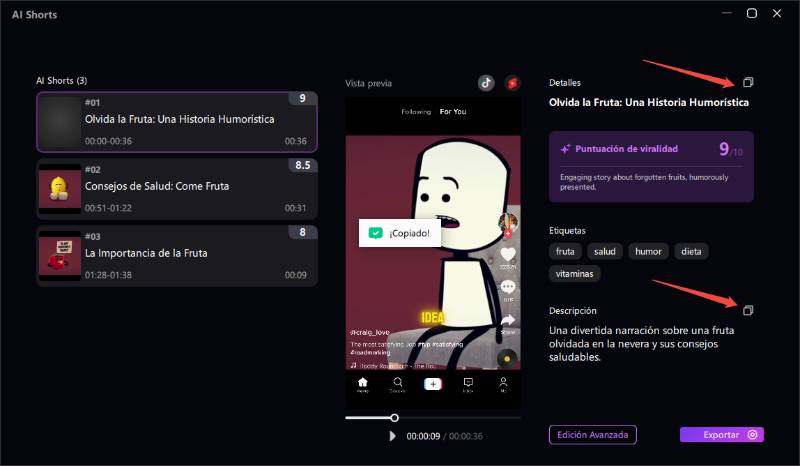Play the short preview video
This screenshot has height=466, width=800.
click(393, 436)
